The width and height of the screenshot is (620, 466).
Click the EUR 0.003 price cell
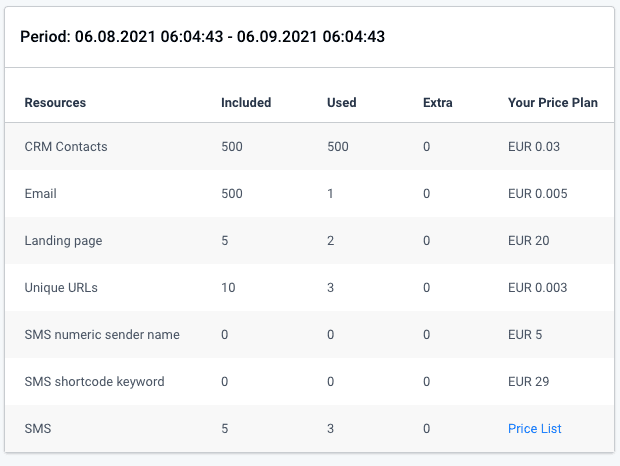coord(538,288)
